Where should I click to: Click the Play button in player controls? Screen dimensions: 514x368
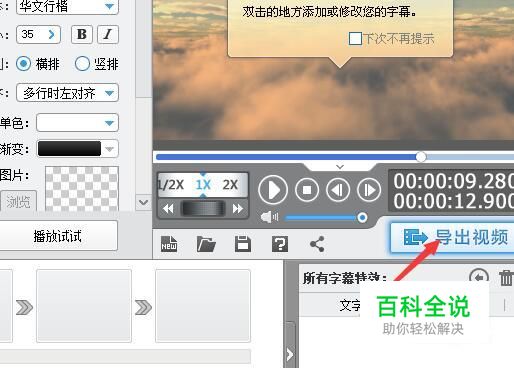[273, 190]
